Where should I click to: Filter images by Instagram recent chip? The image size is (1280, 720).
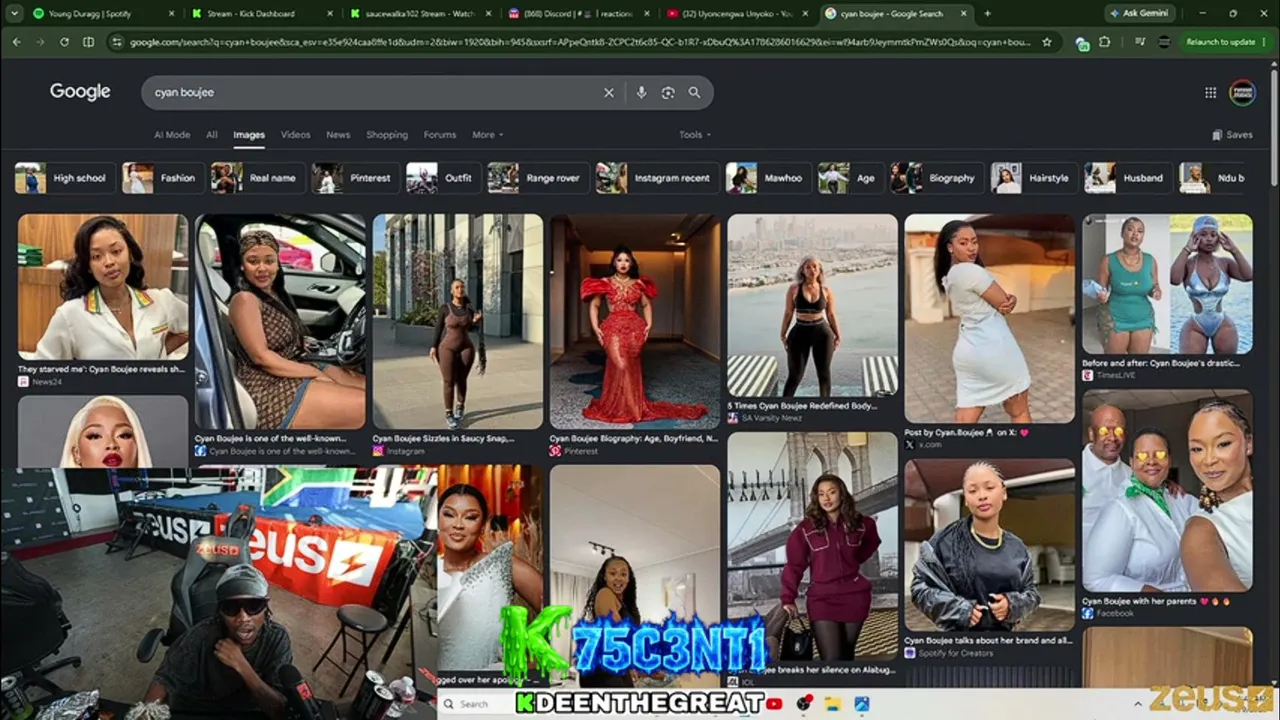tap(655, 178)
